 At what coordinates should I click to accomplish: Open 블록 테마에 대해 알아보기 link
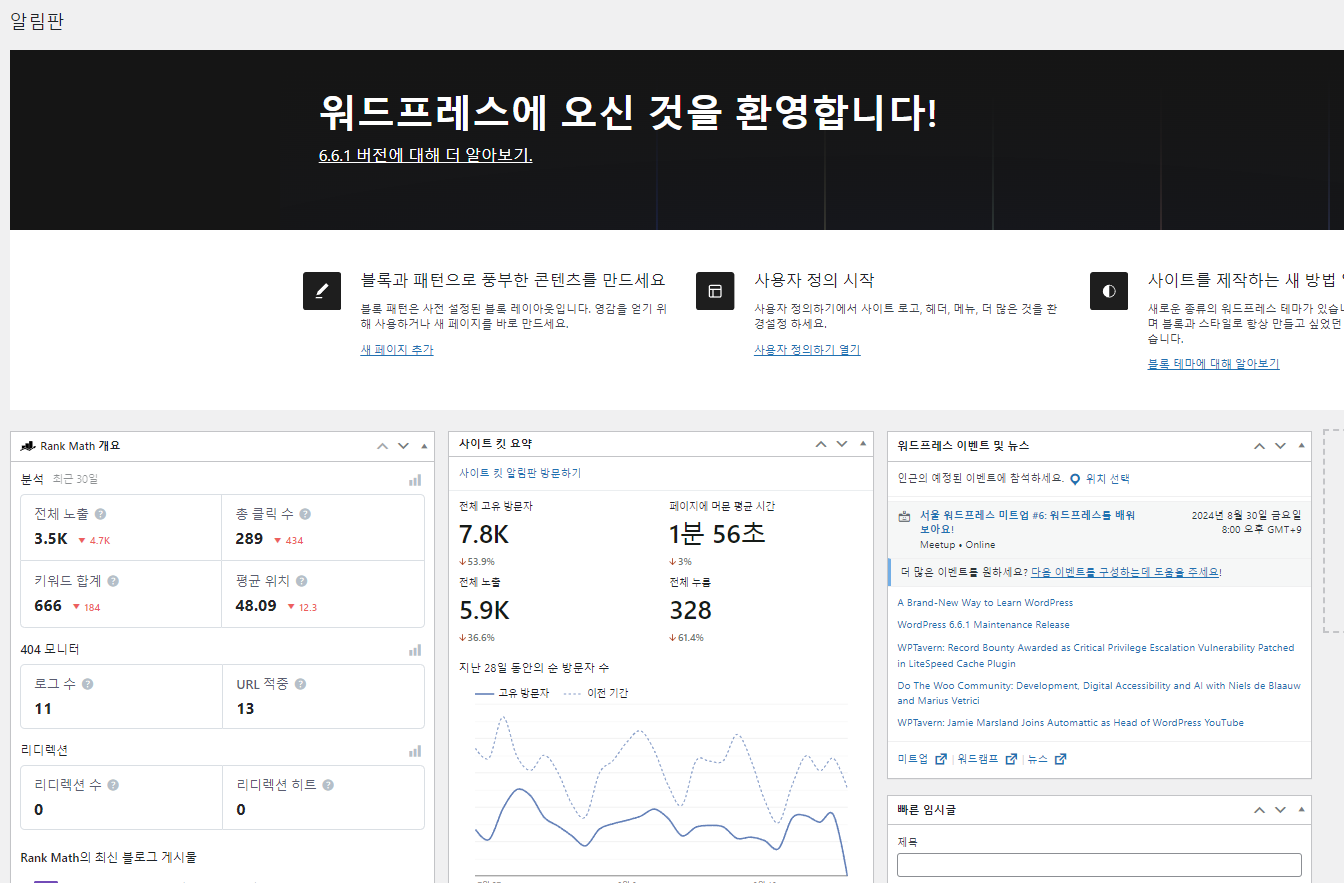point(1213,364)
